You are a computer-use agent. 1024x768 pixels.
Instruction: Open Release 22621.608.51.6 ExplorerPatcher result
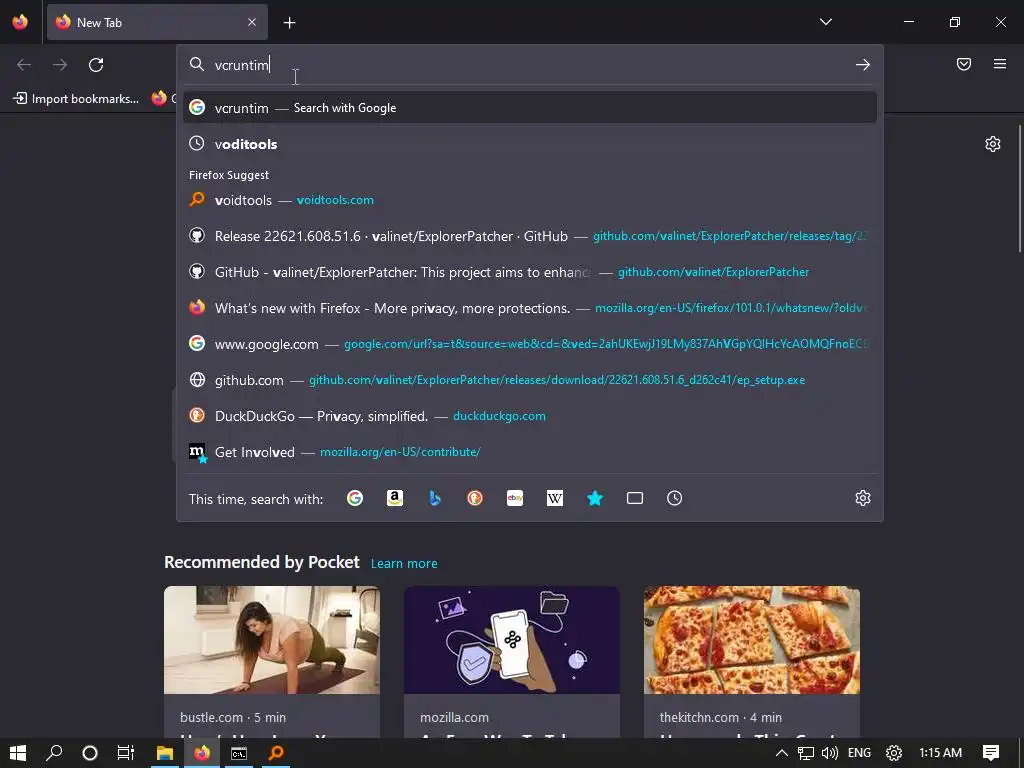click(x=530, y=236)
